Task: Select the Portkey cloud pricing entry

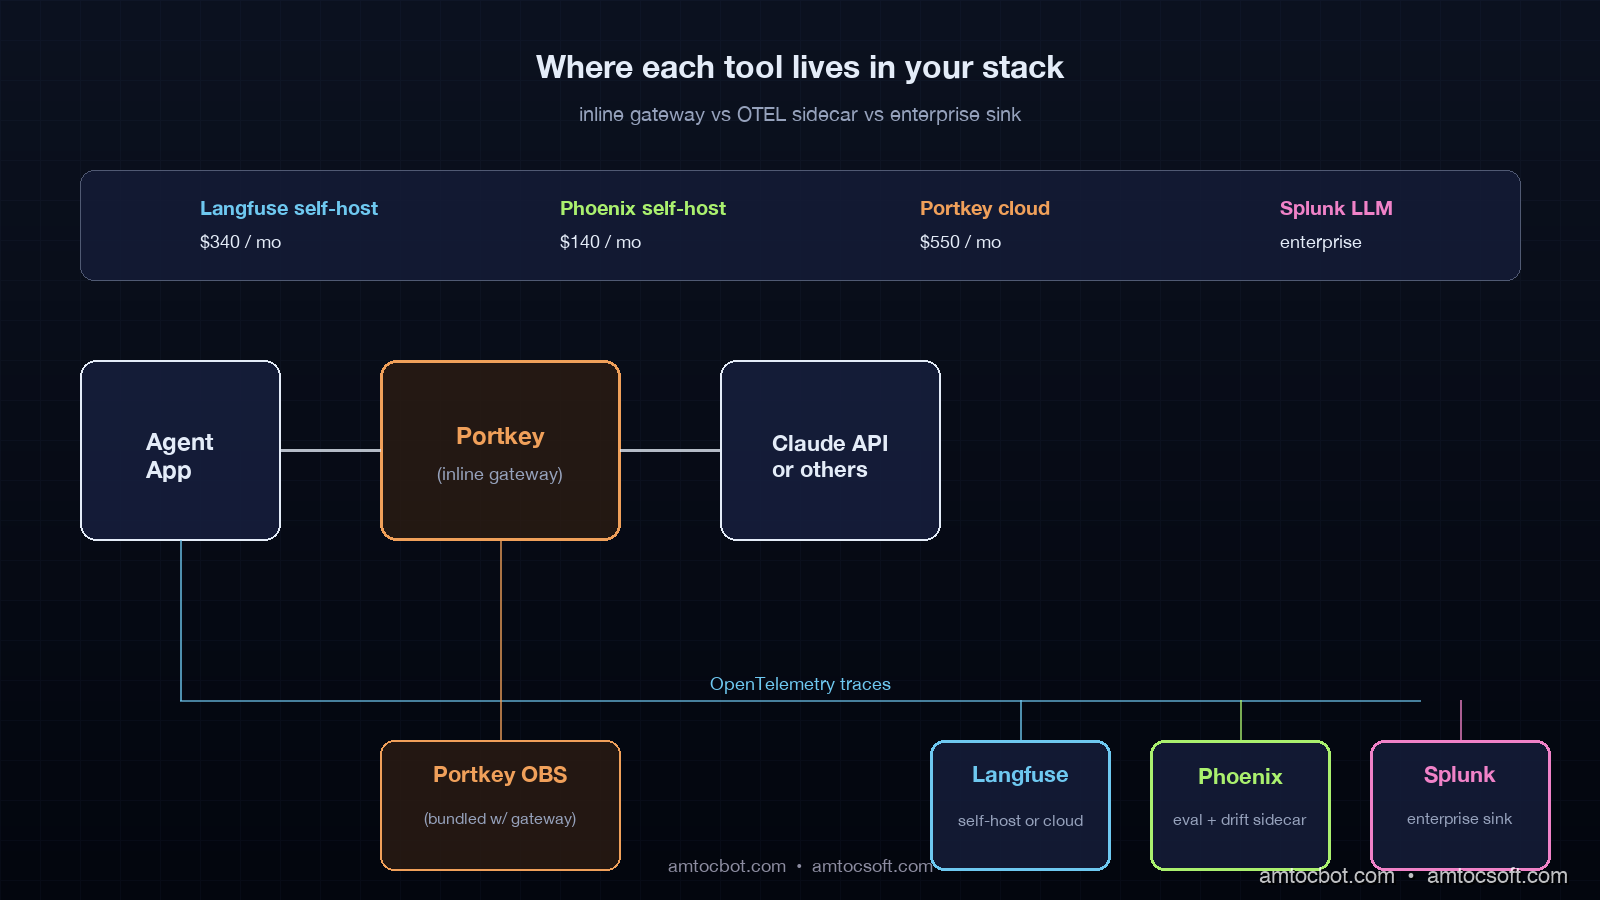Action: [x=984, y=208]
